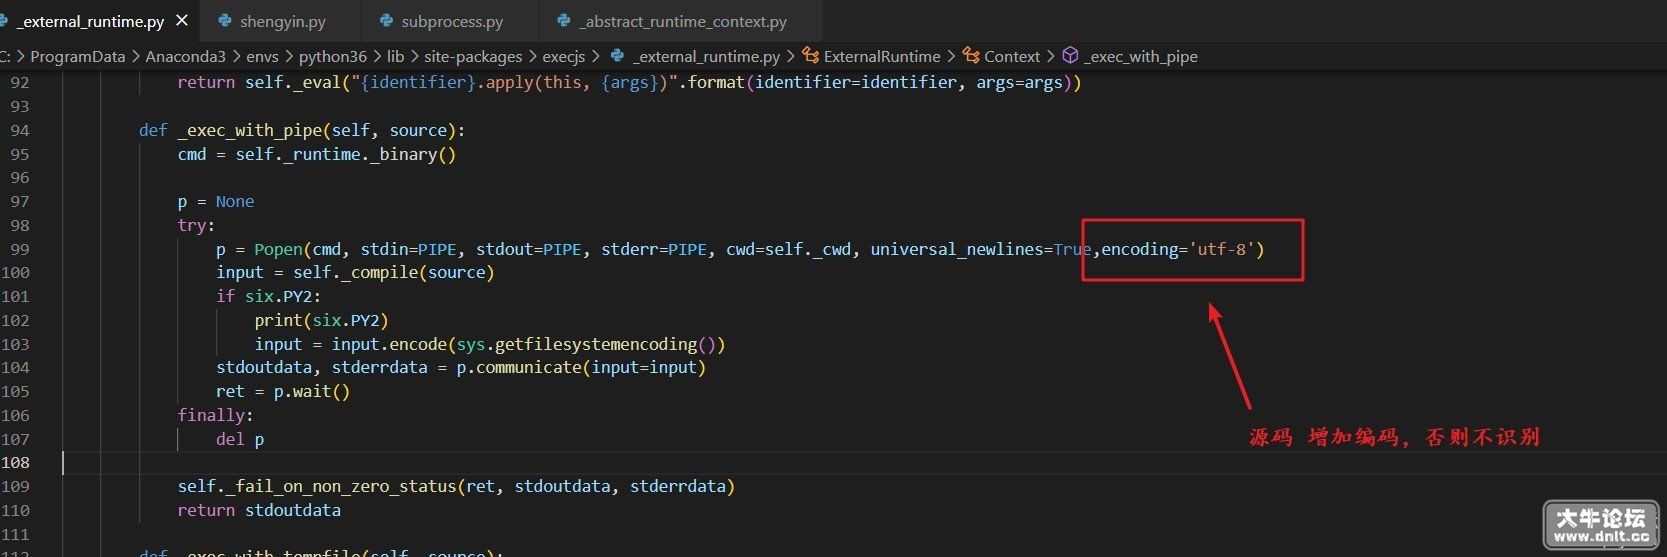Image resolution: width=1667 pixels, height=557 pixels.
Task: Open the ProgramData breadcrumb folder
Action: 78,57
